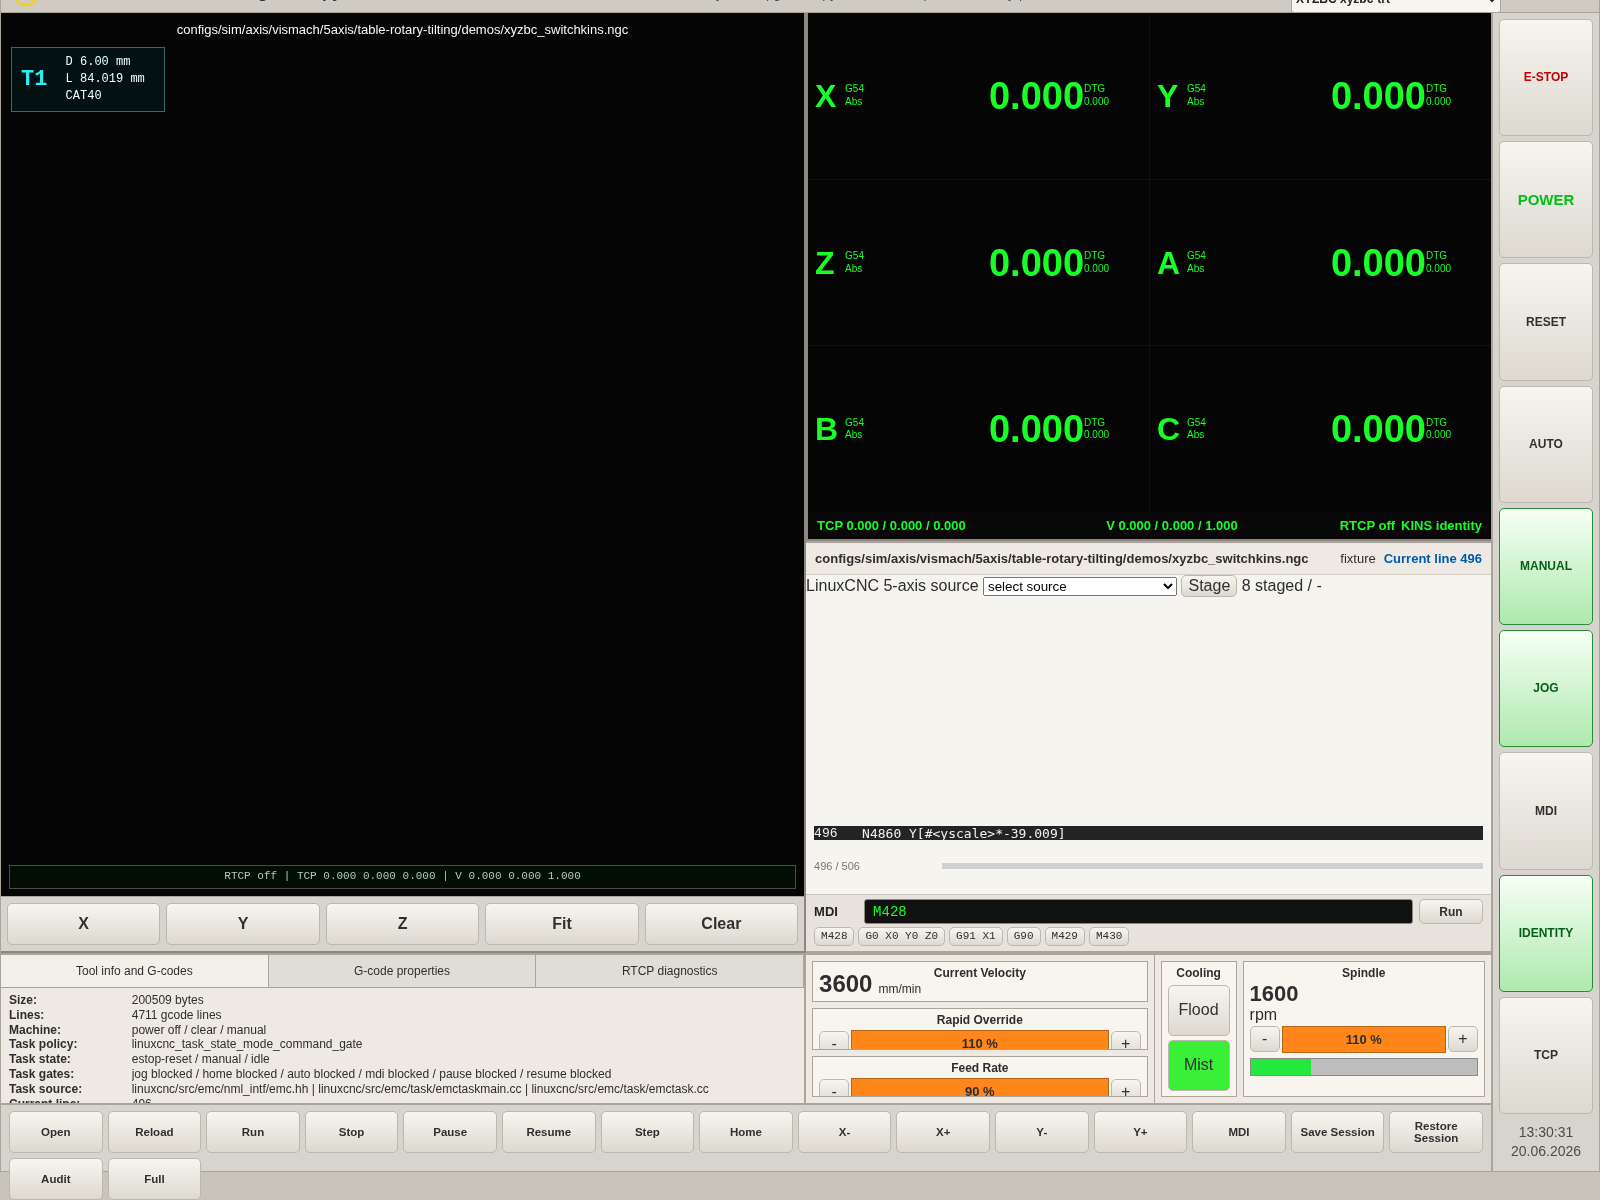Run the program from bottom bar
Viewport: 1600px width, 1200px height.
(x=253, y=1132)
